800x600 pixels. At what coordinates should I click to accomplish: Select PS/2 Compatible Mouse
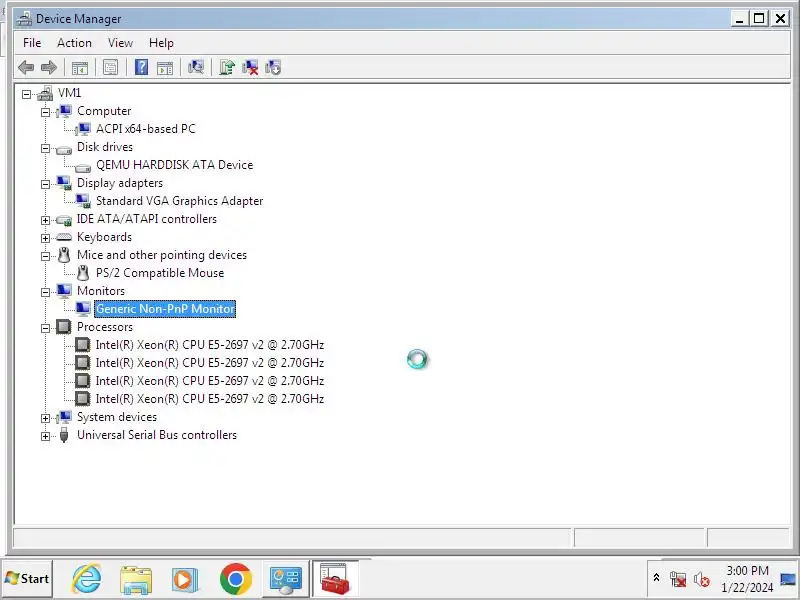[160, 273]
